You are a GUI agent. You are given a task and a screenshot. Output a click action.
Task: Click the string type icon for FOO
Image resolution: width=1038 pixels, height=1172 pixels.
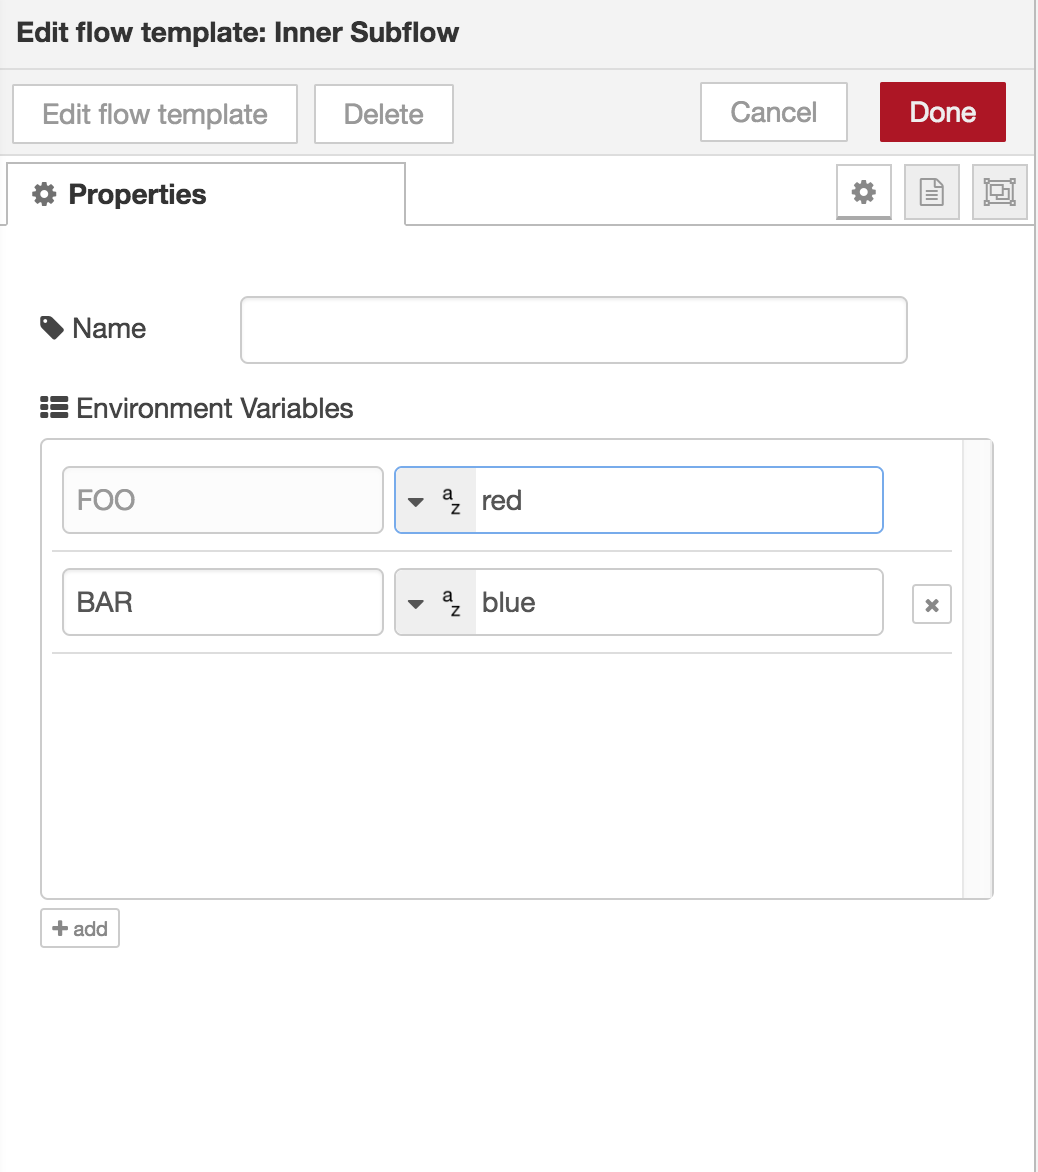(451, 500)
